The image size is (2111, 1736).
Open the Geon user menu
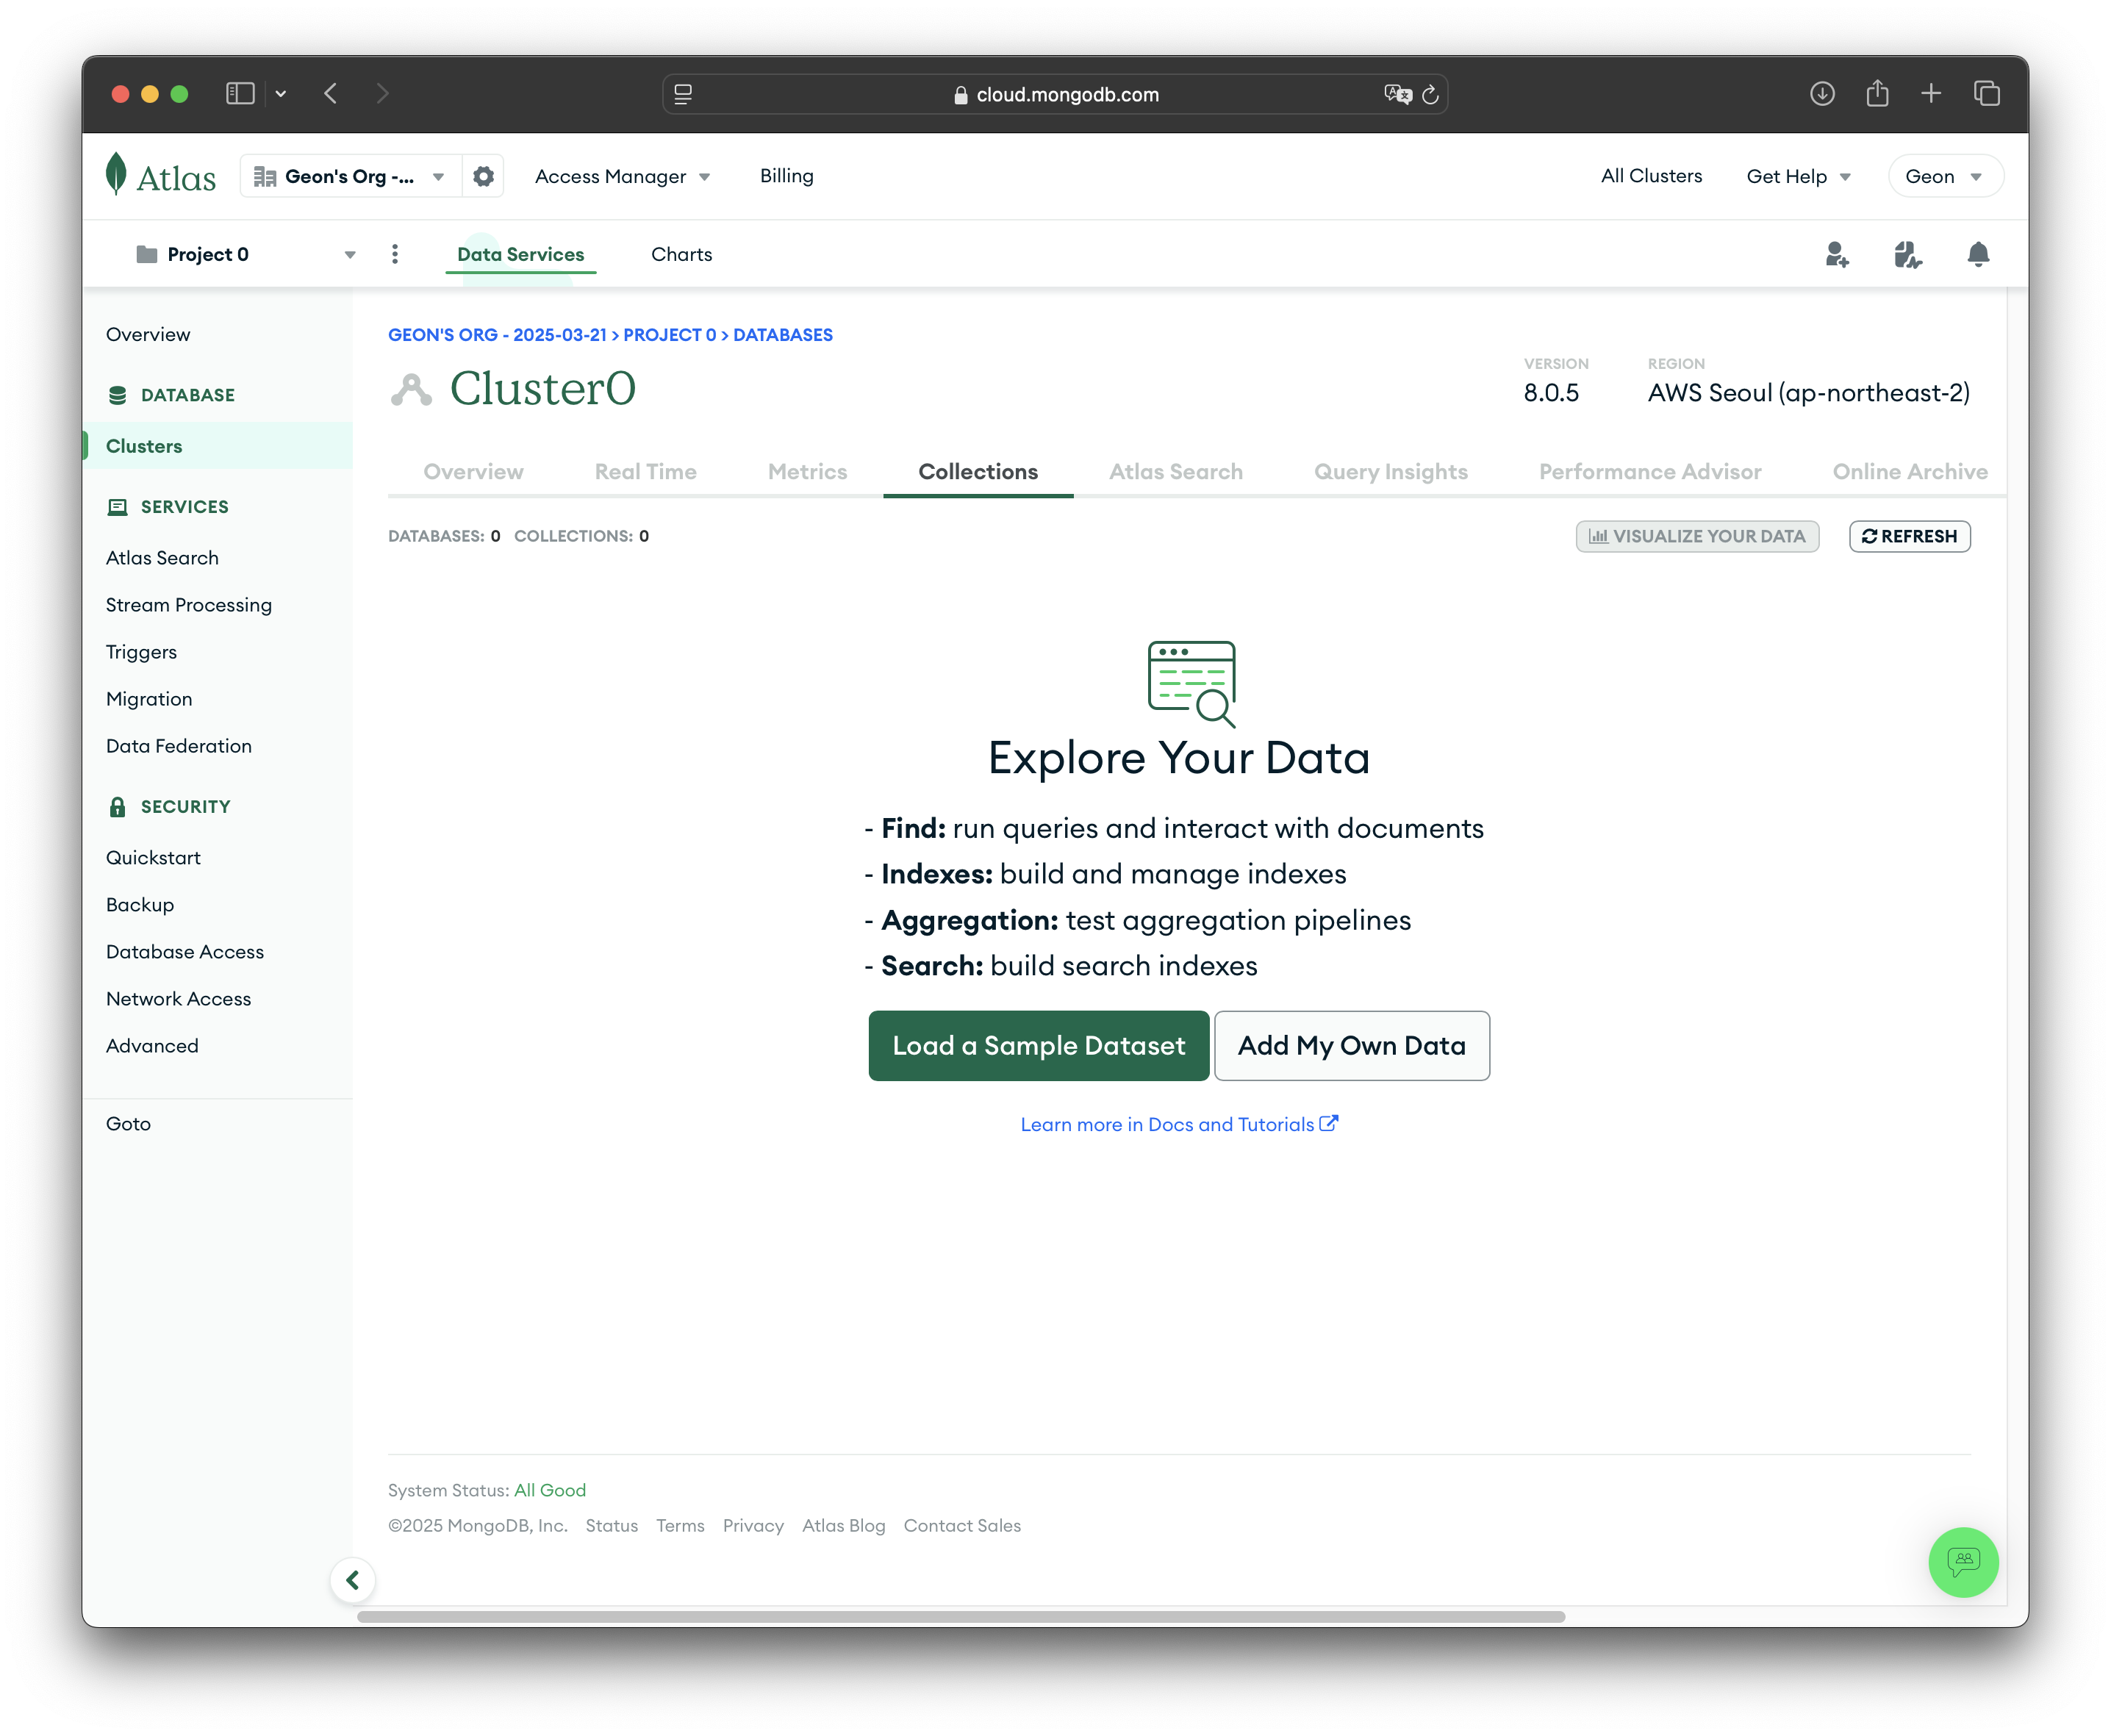(1944, 176)
